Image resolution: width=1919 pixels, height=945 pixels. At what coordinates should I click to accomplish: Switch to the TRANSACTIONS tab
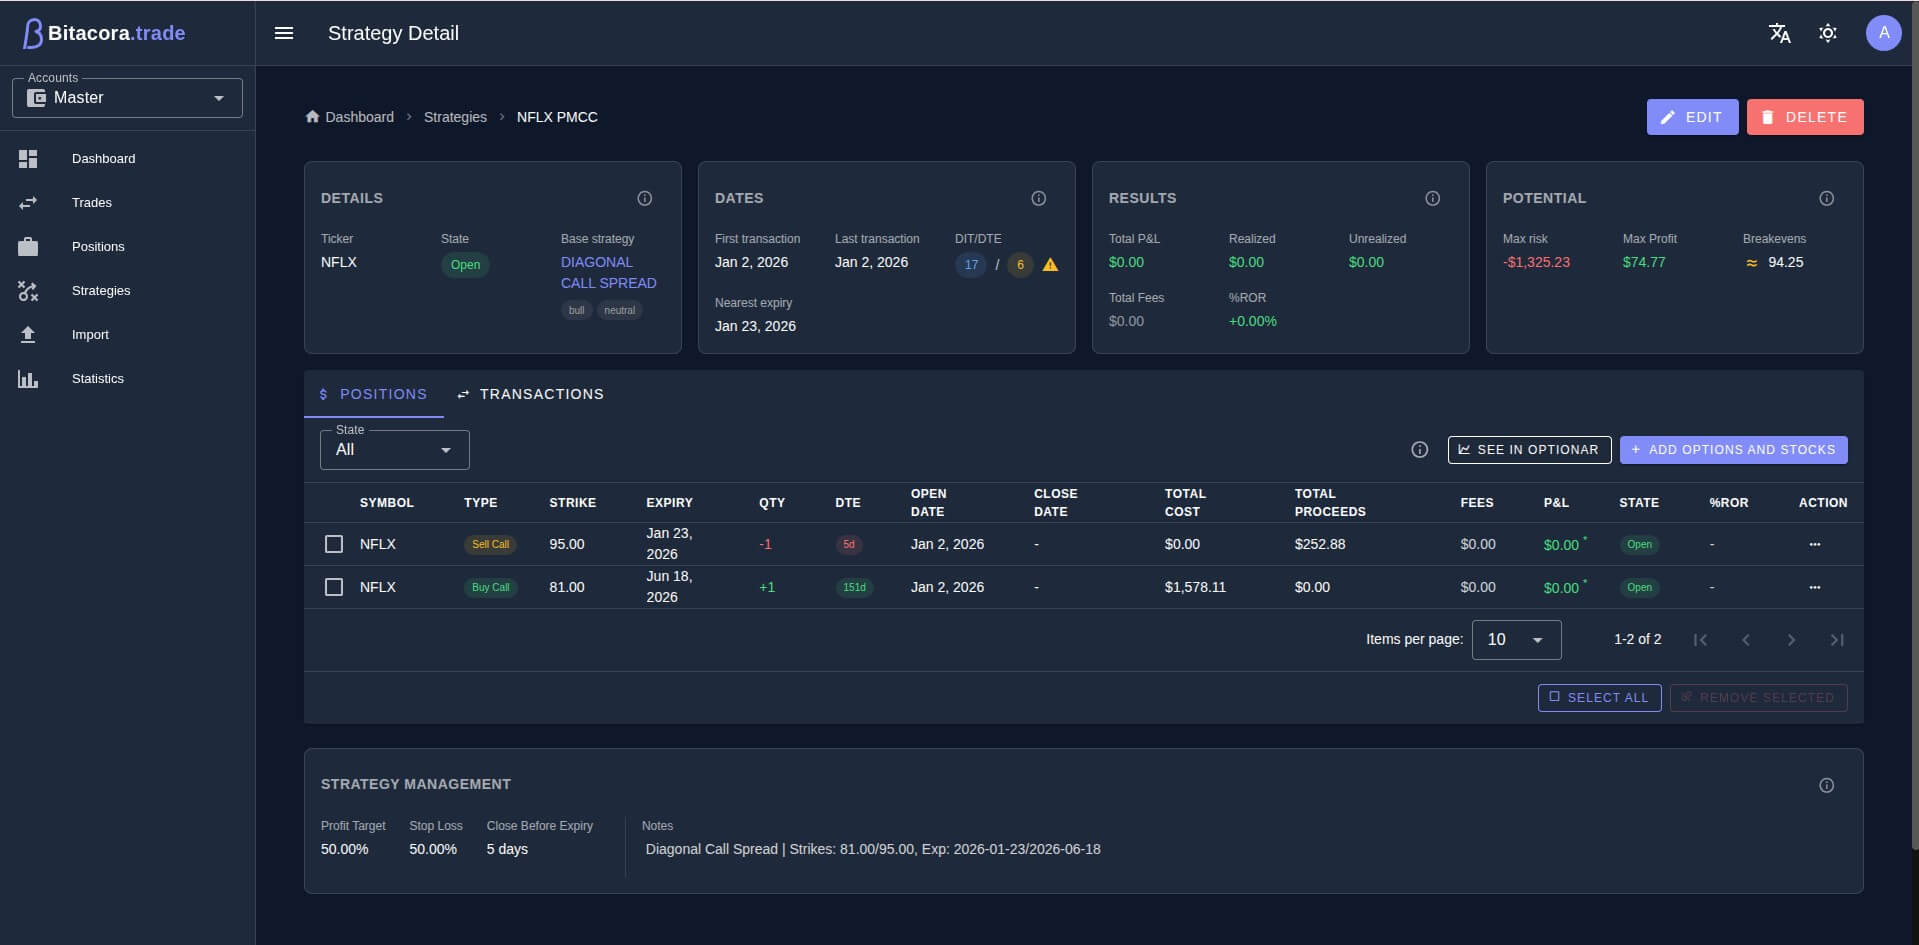pos(530,394)
